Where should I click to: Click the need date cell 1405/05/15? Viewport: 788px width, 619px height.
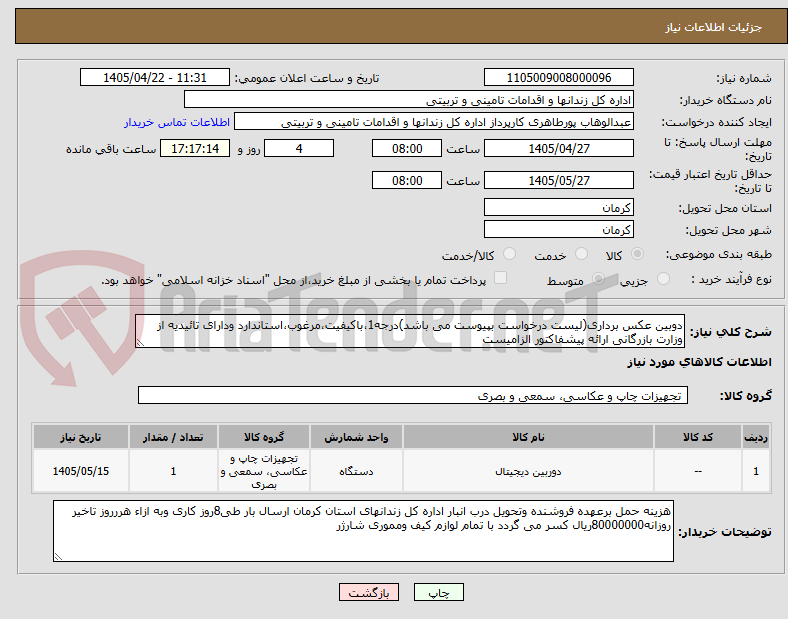point(81,471)
